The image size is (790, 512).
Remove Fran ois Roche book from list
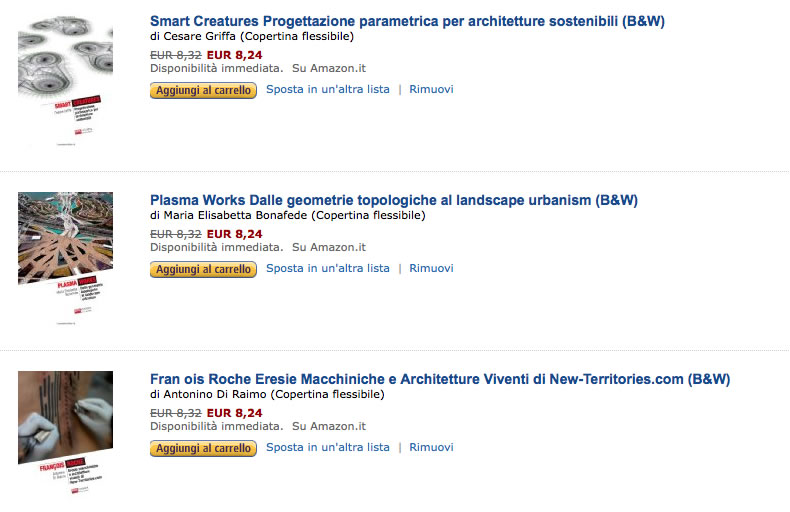431,447
